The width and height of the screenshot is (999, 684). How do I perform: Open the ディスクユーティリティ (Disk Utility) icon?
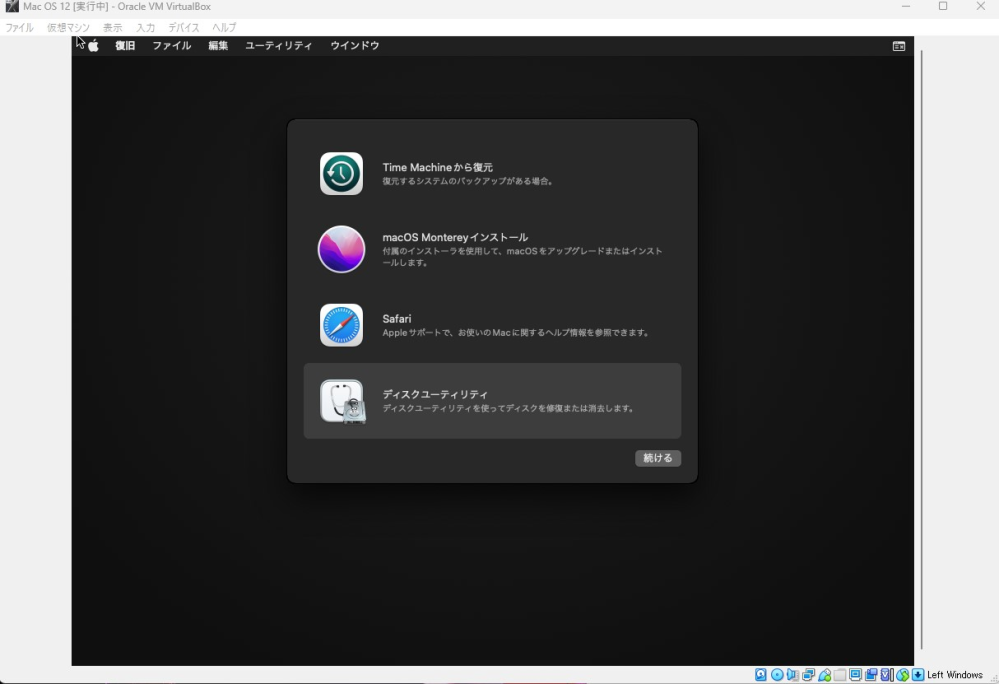point(341,398)
